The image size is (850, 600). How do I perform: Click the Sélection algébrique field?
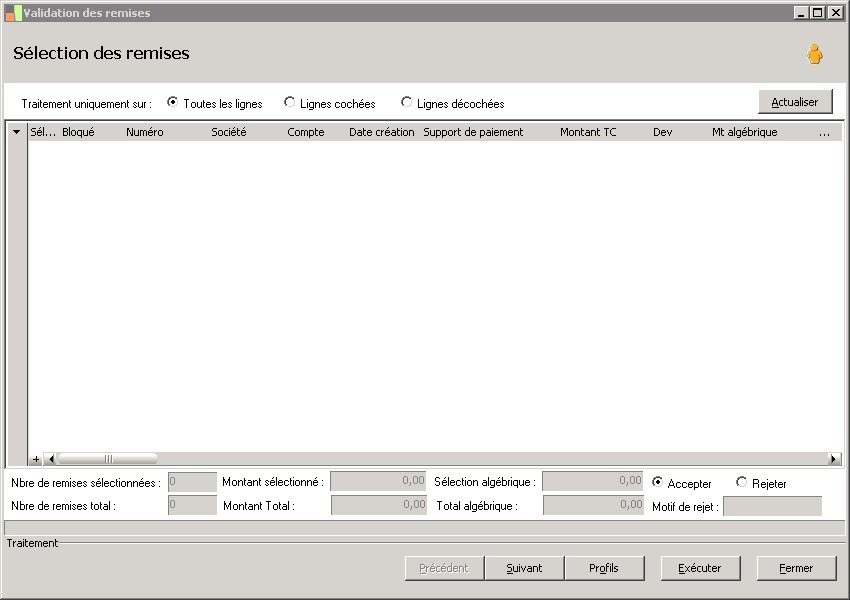tap(593, 481)
